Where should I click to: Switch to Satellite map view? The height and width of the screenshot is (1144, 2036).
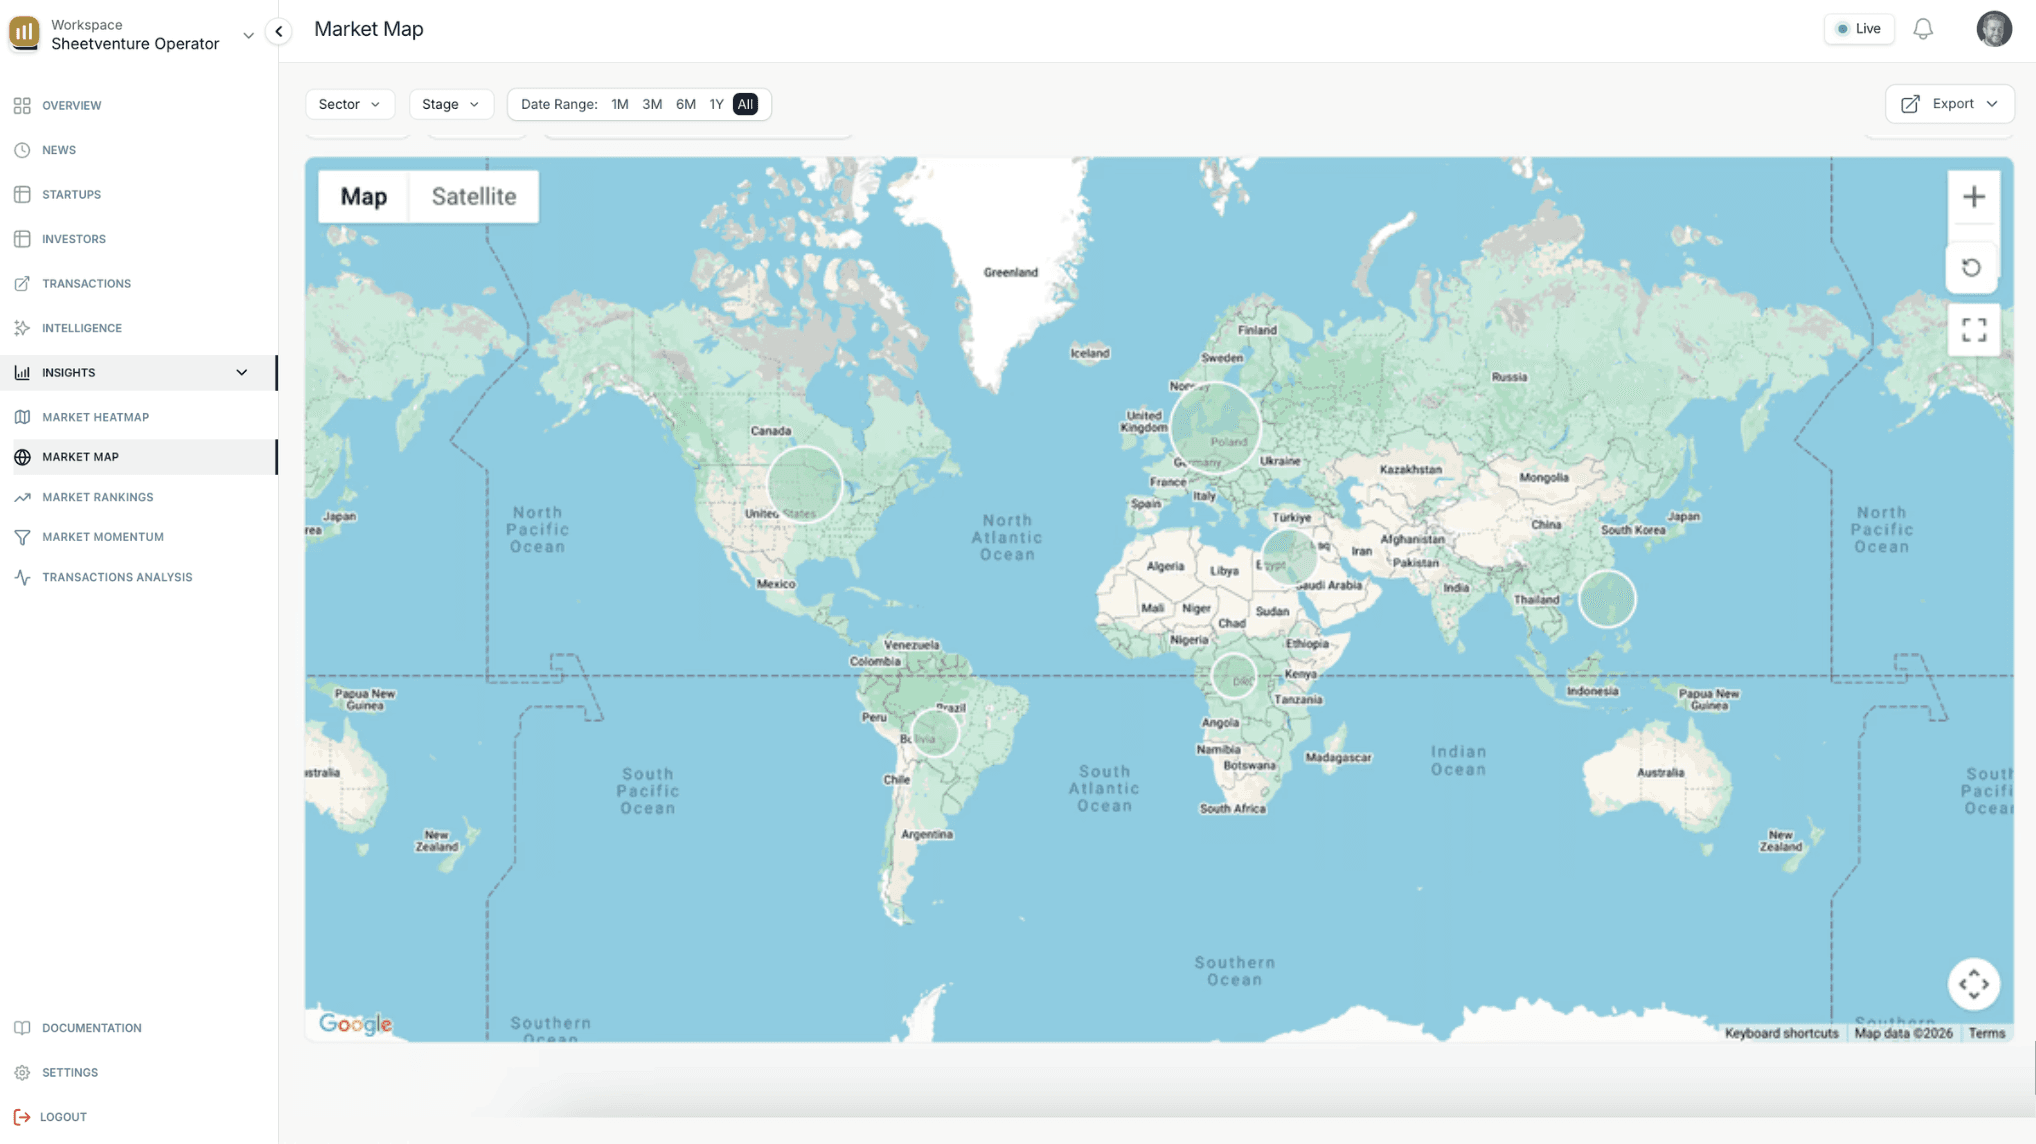[473, 197]
